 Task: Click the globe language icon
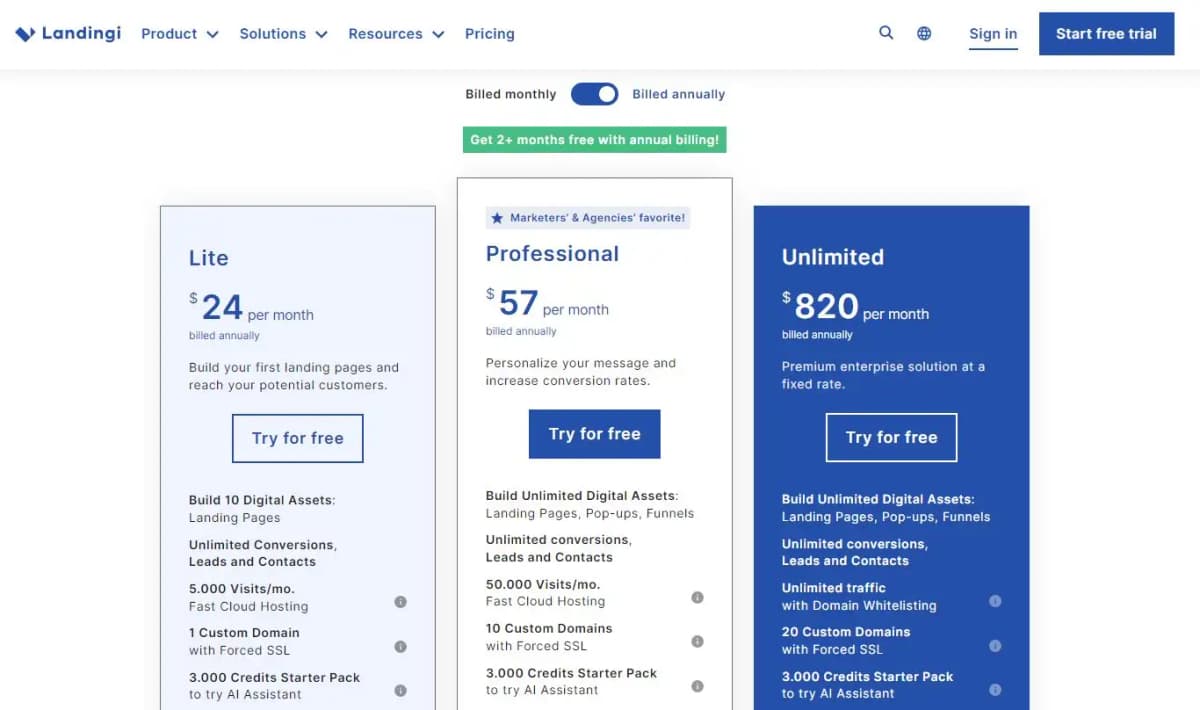coord(924,33)
